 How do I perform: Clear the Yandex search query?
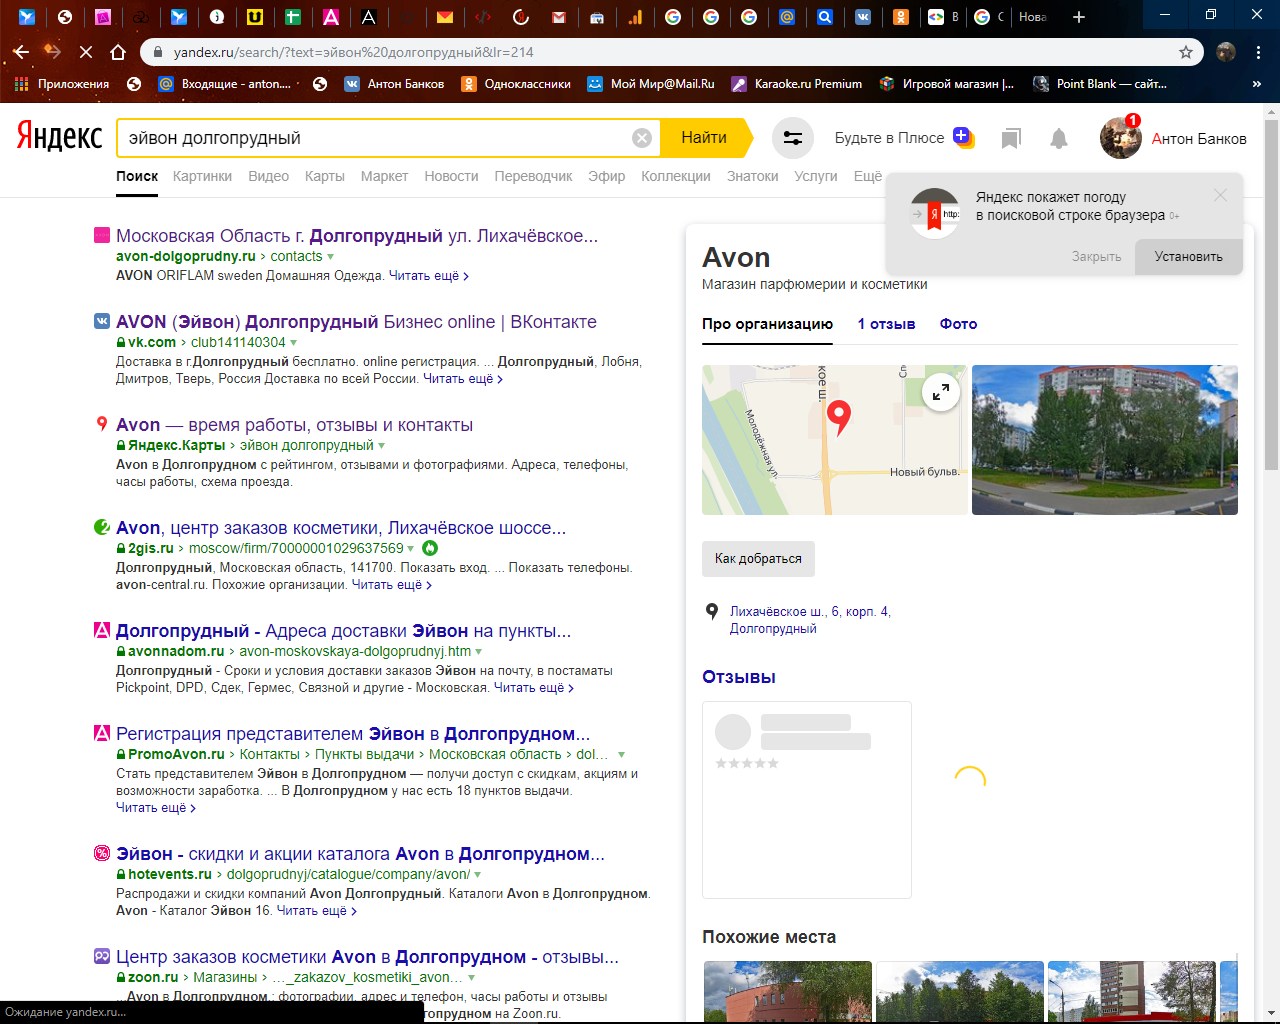(x=642, y=138)
